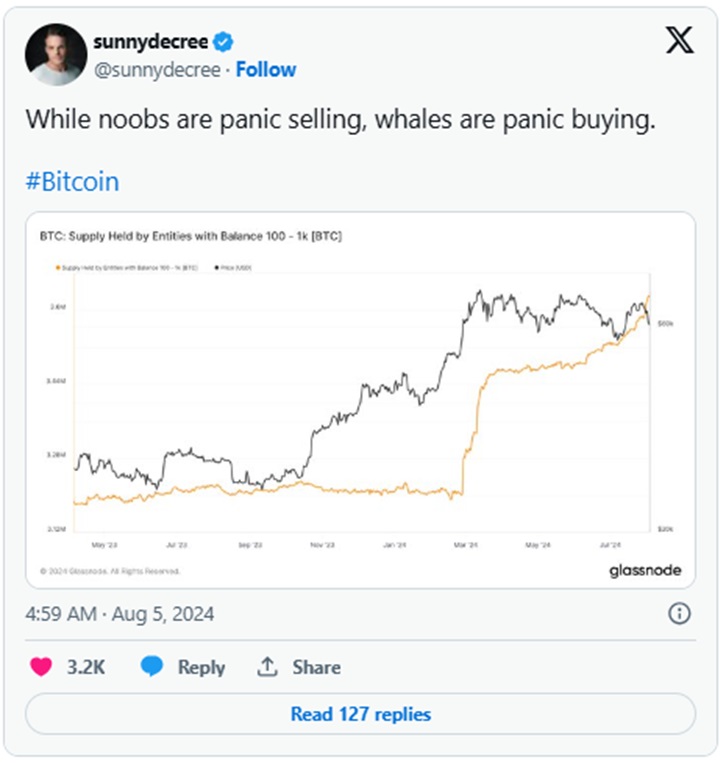Viewport: 726px width, 763px height.
Task: Click the @sunnydecree handle
Action: pos(157,70)
